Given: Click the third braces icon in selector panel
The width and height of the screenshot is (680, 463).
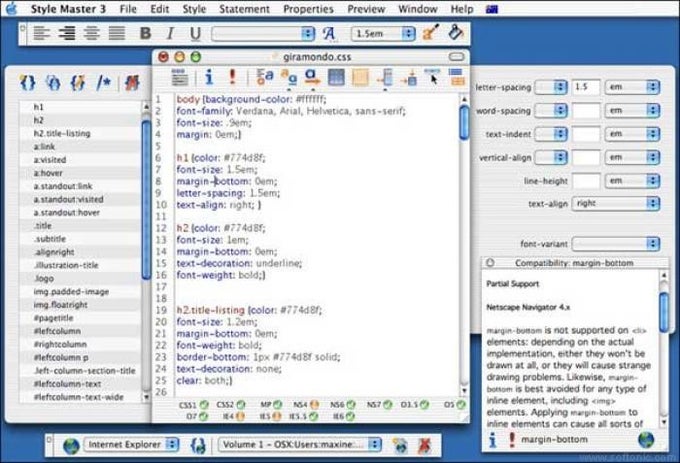Looking at the screenshot, I should click(x=78, y=82).
